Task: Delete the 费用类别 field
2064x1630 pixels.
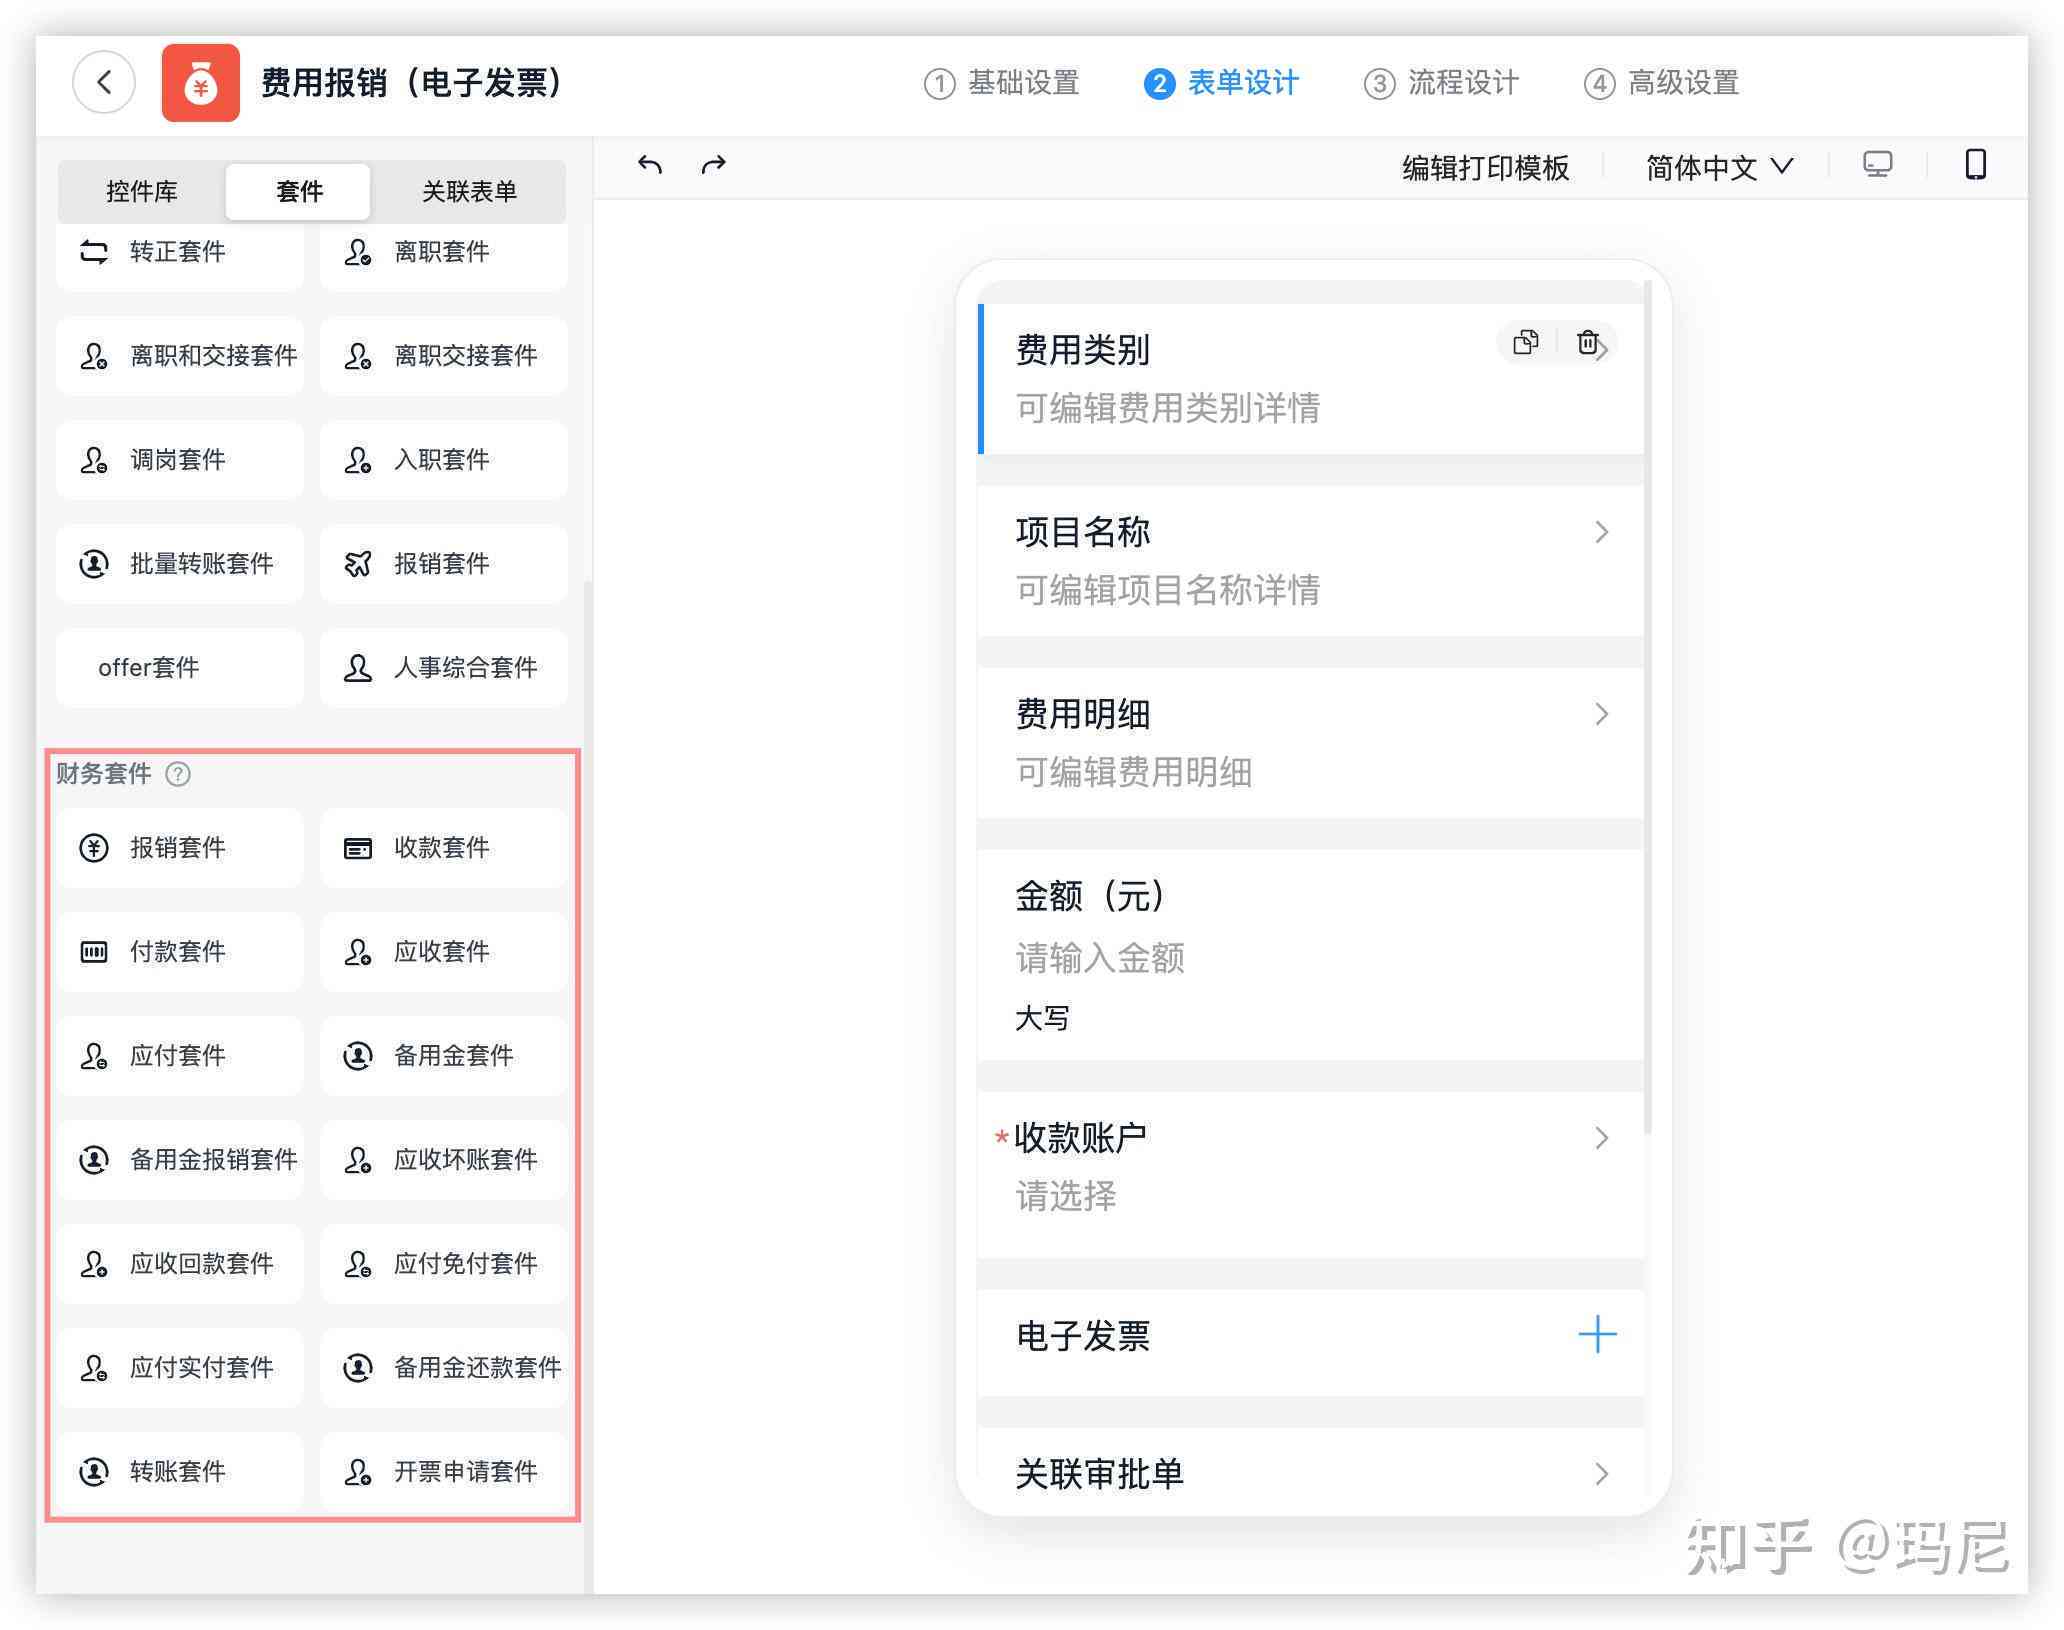Action: pyautogui.click(x=1587, y=342)
